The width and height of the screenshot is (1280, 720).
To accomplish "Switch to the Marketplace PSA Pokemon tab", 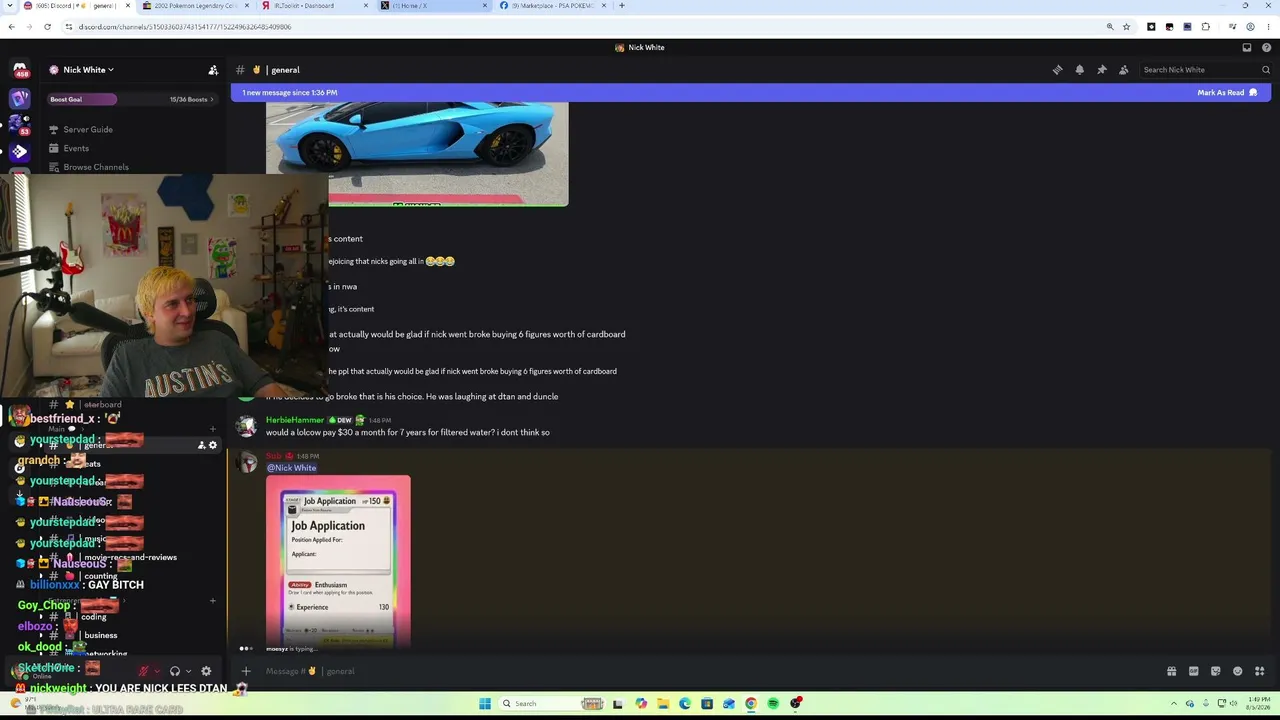I will (x=551, y=6).
